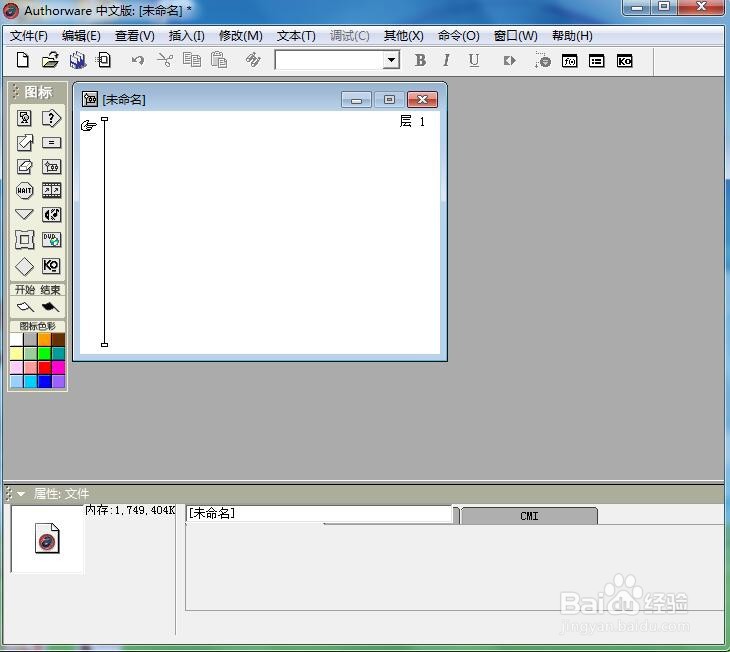
Task: Open the Variables window icon
Action: tap(597, 61)
